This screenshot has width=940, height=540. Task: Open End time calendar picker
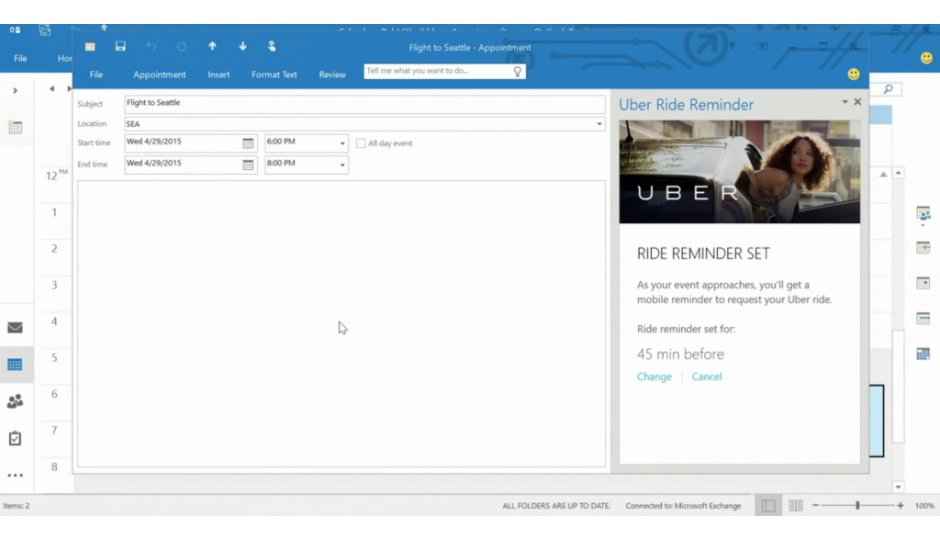248,165
